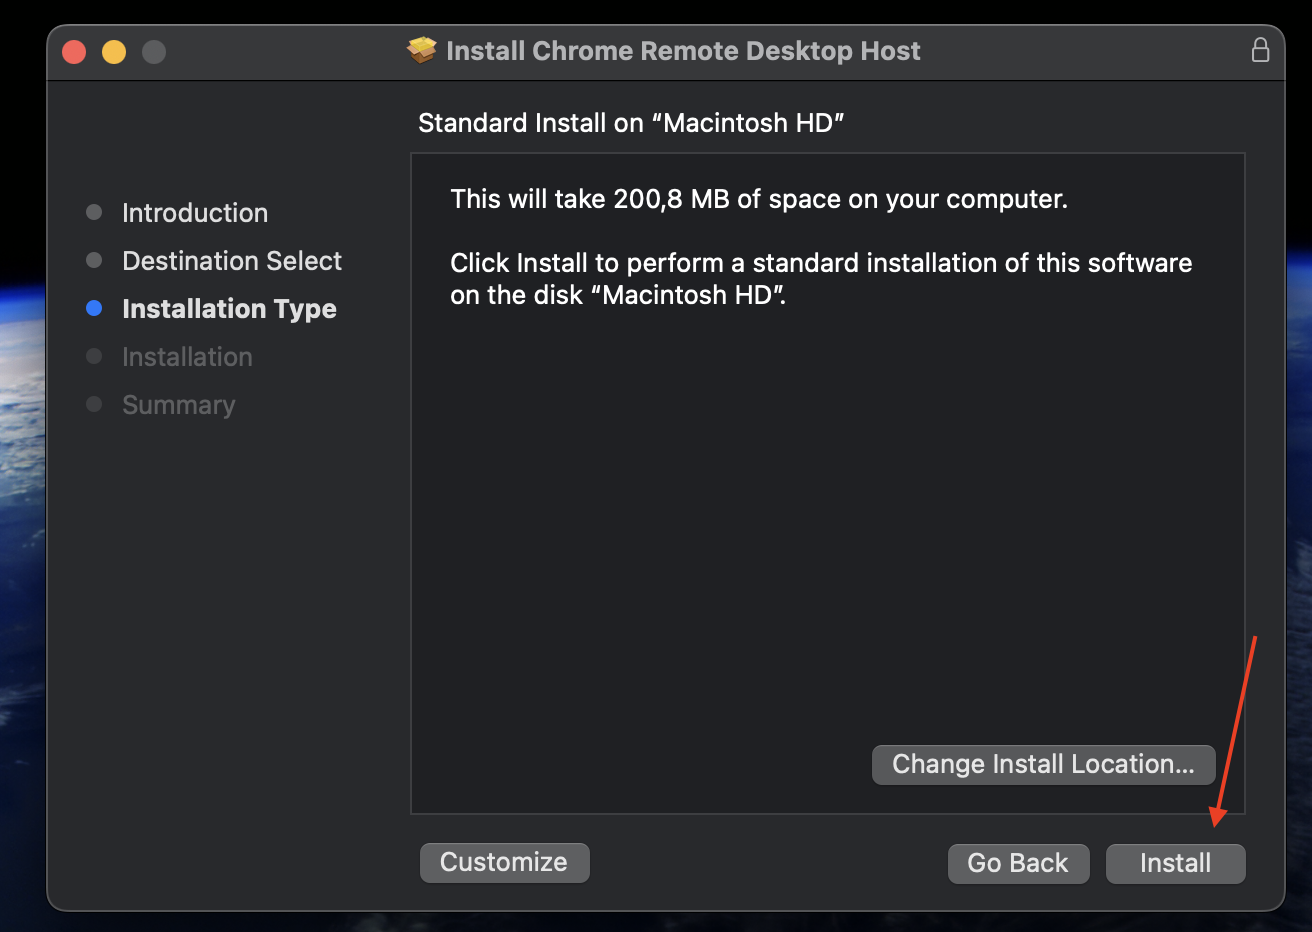Select the Summary step label in the sidebar
1312x932 pixels.
179,405
